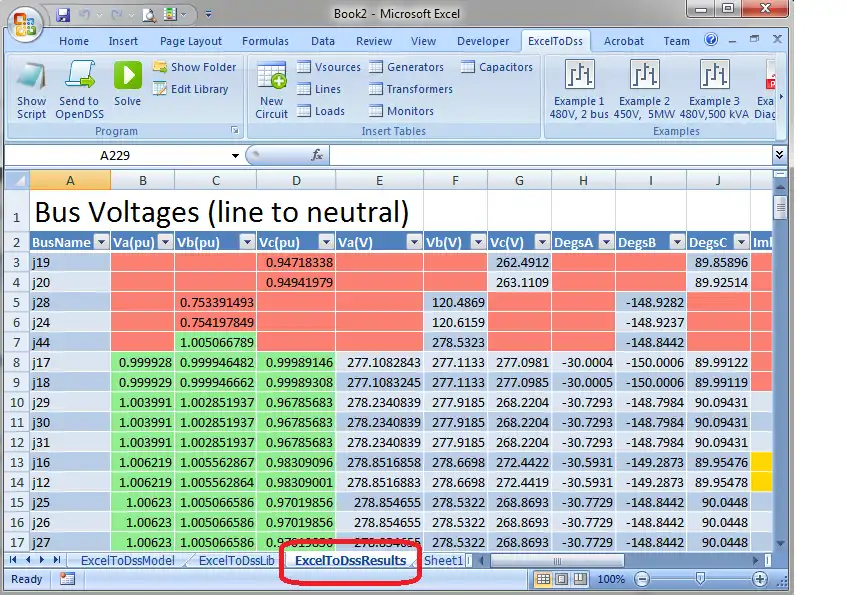This screenshot has height=595, width=846.
Task: Open the Vb(pu) column filter dropdown
Action: 247,242
